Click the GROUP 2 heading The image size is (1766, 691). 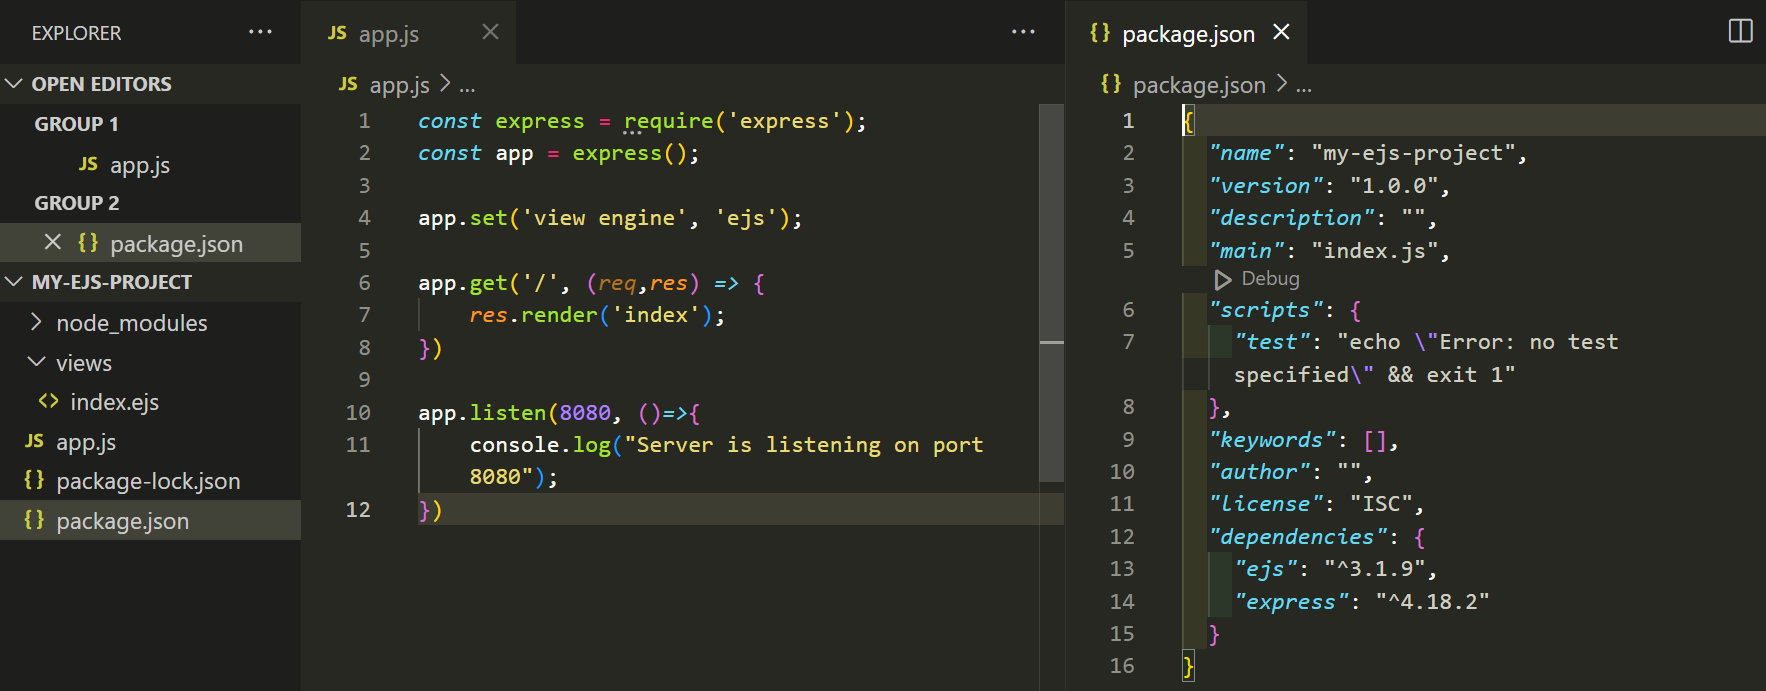coord(76,203)
